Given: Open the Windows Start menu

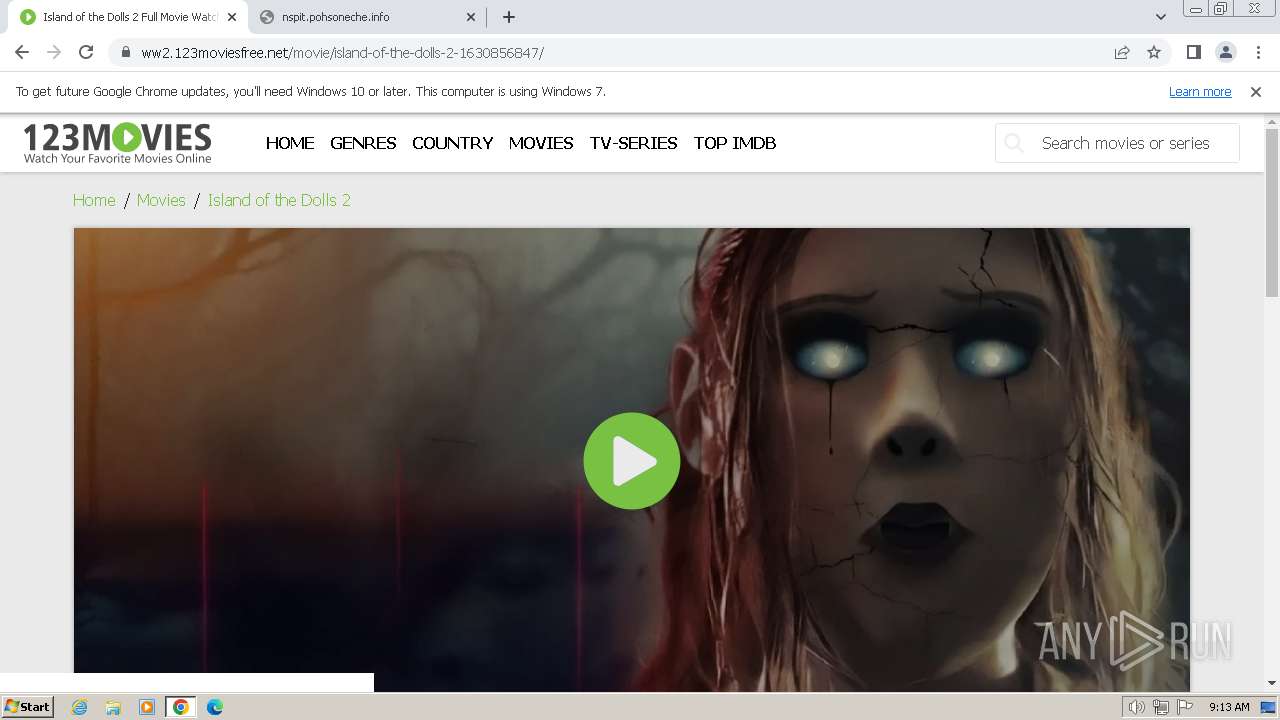Looking at the screenshot, I should (x=27, y=707).
